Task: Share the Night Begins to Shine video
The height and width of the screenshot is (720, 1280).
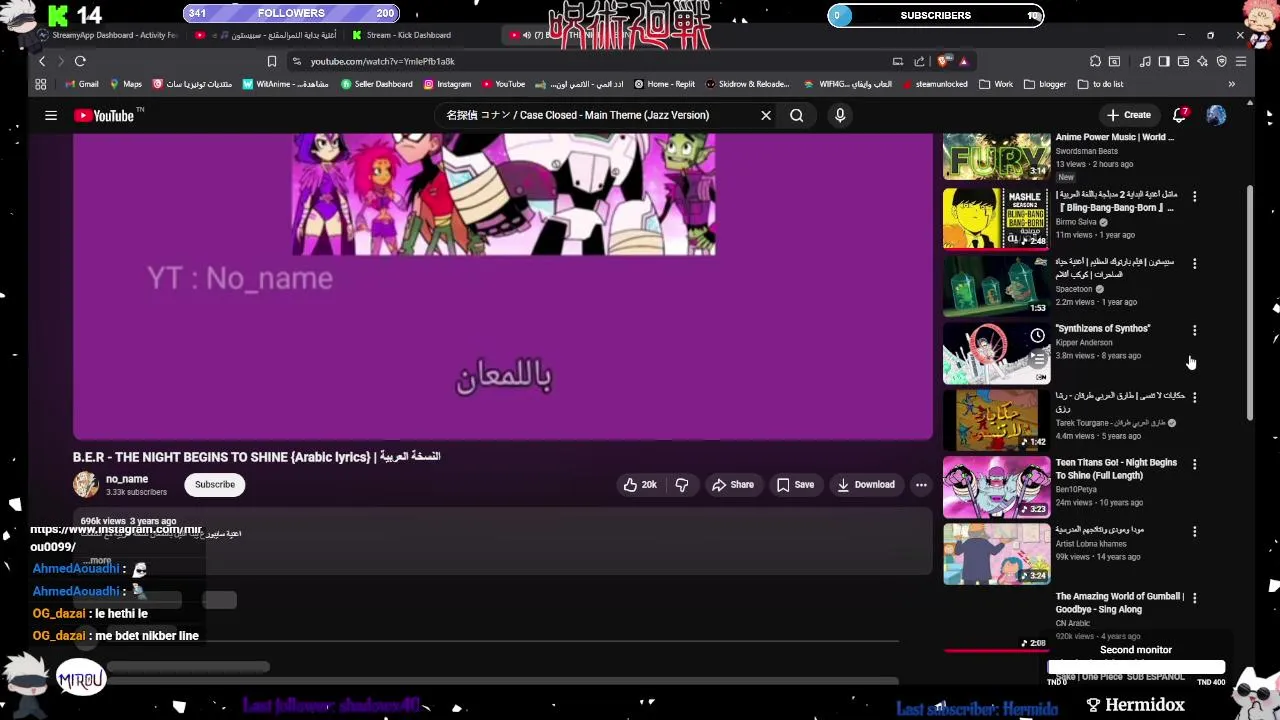Action: click(732, 485)
